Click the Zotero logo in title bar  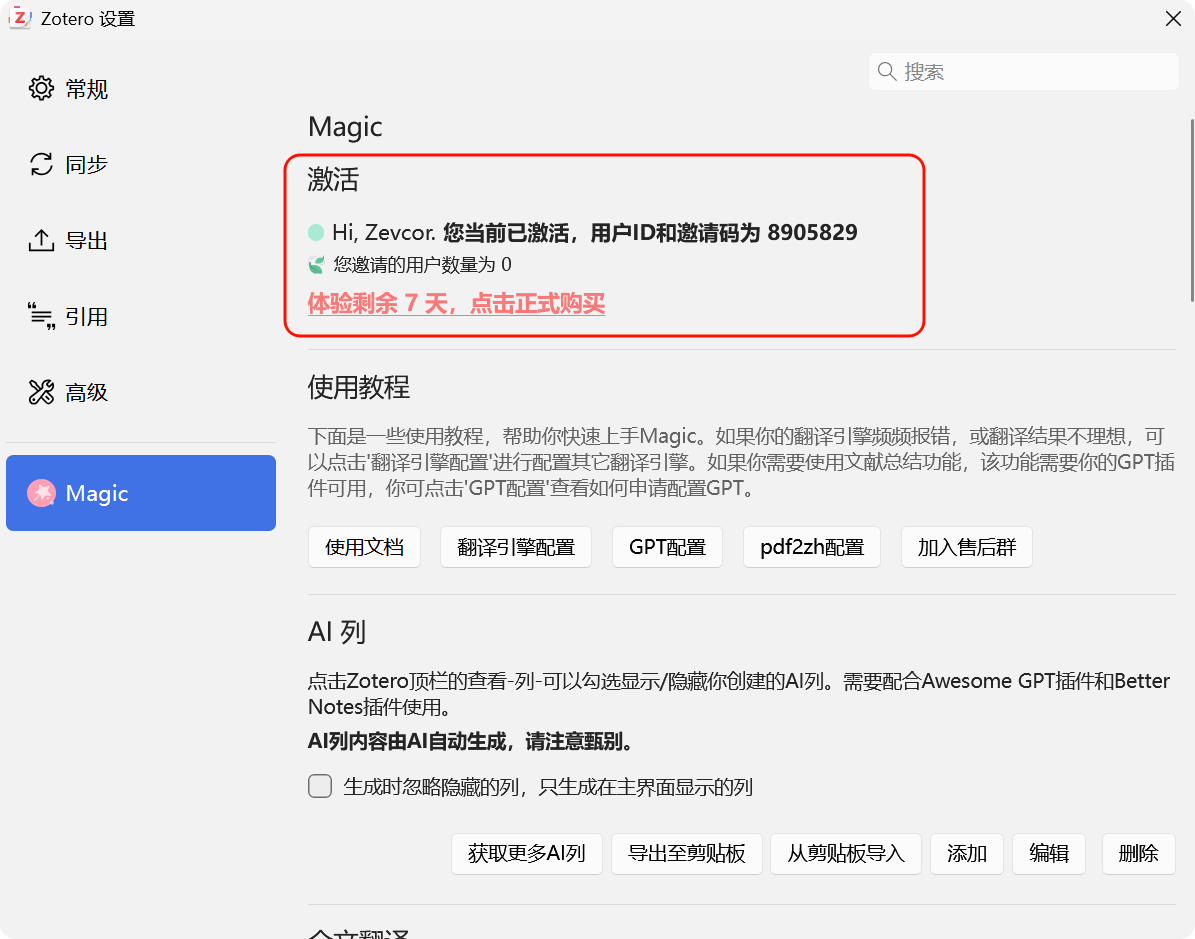[20, 18]
